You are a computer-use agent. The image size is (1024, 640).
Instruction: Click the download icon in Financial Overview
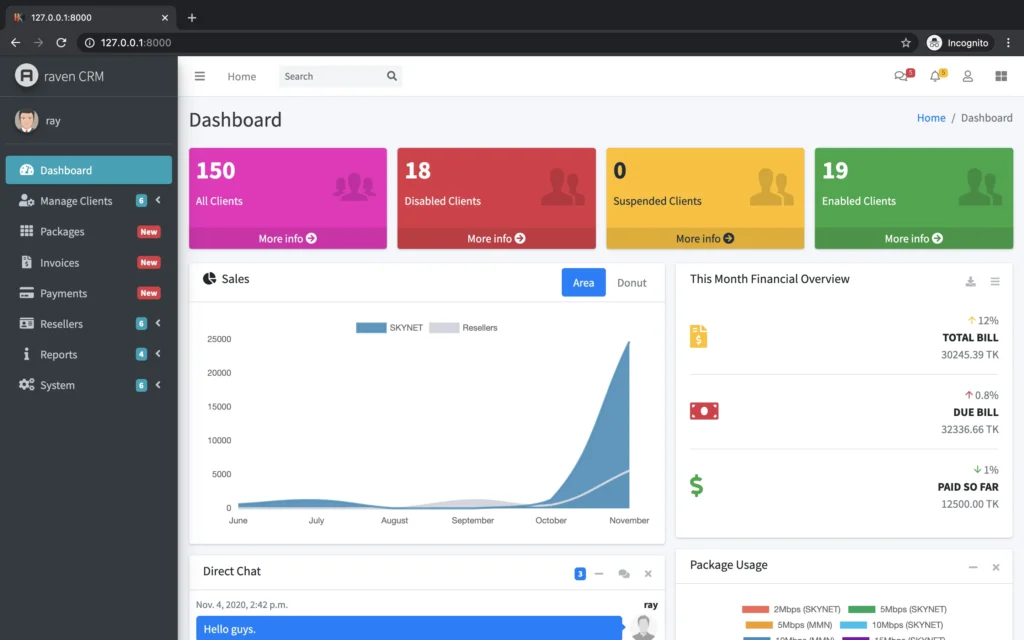(970, 281)
